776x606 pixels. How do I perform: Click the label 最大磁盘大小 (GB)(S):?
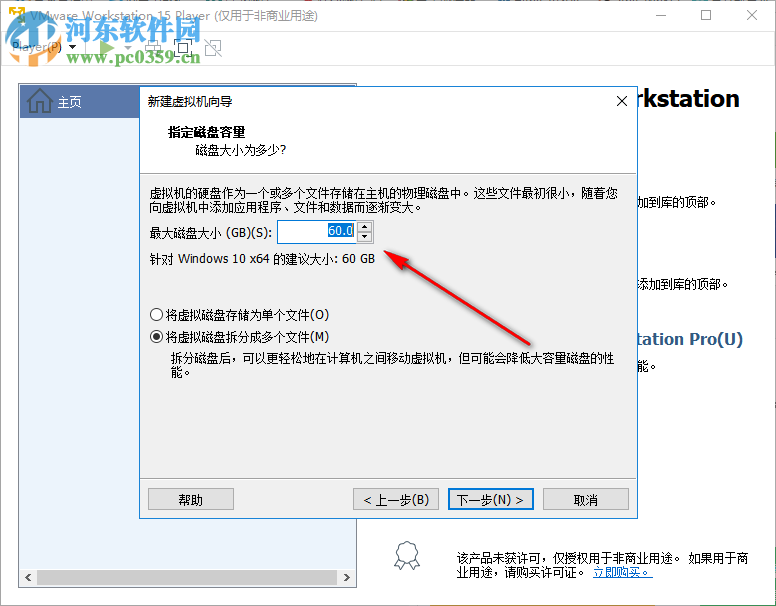point(210,233)
